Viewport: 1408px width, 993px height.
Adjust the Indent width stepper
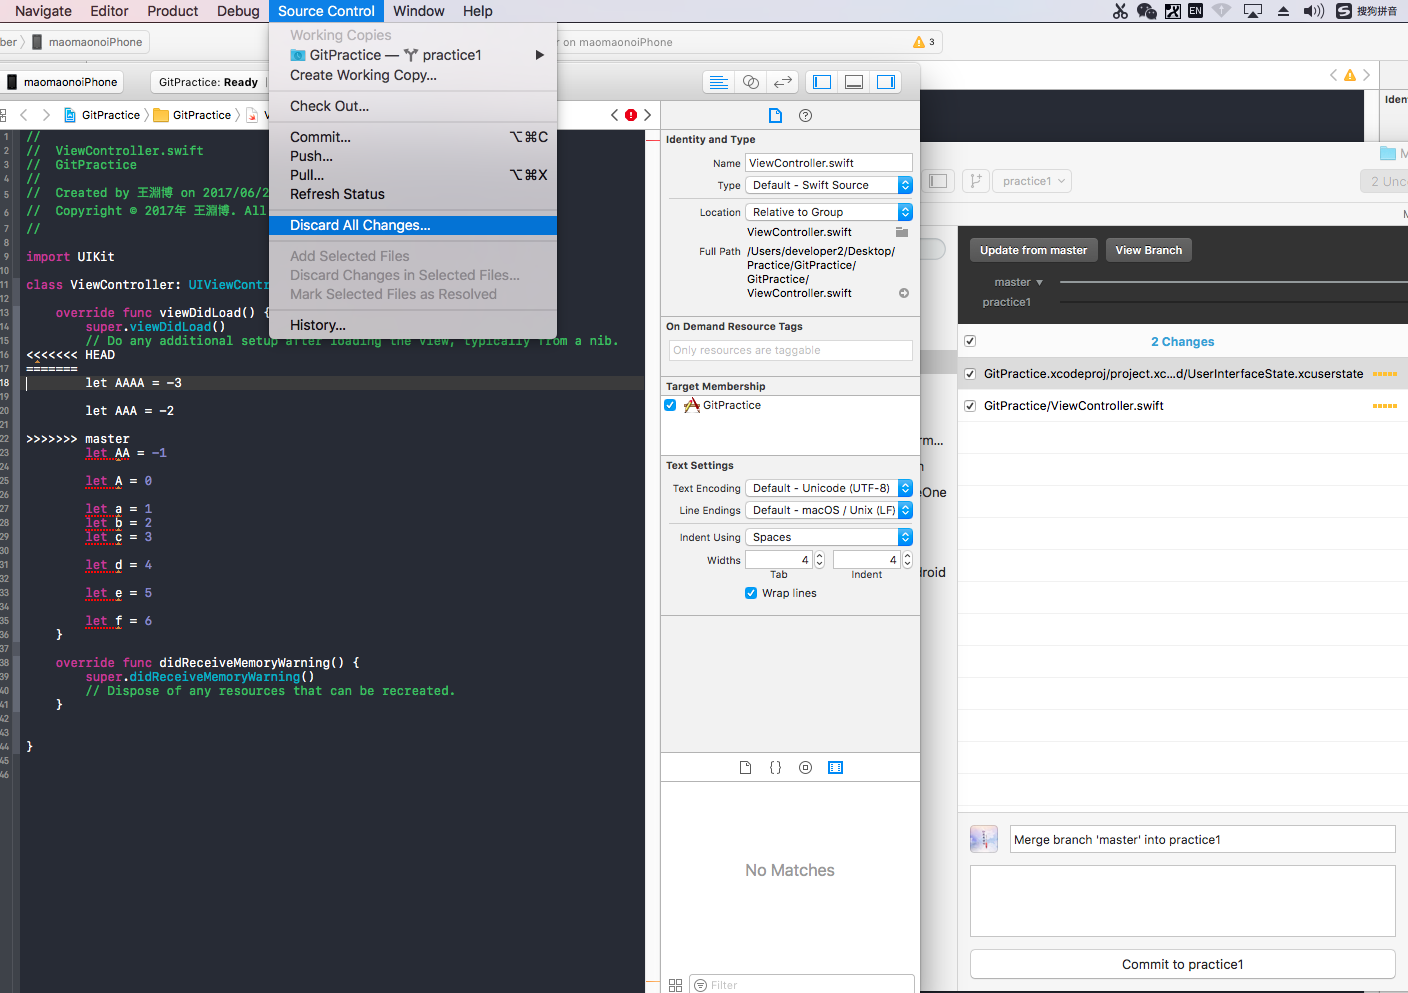tap(908, 560)
